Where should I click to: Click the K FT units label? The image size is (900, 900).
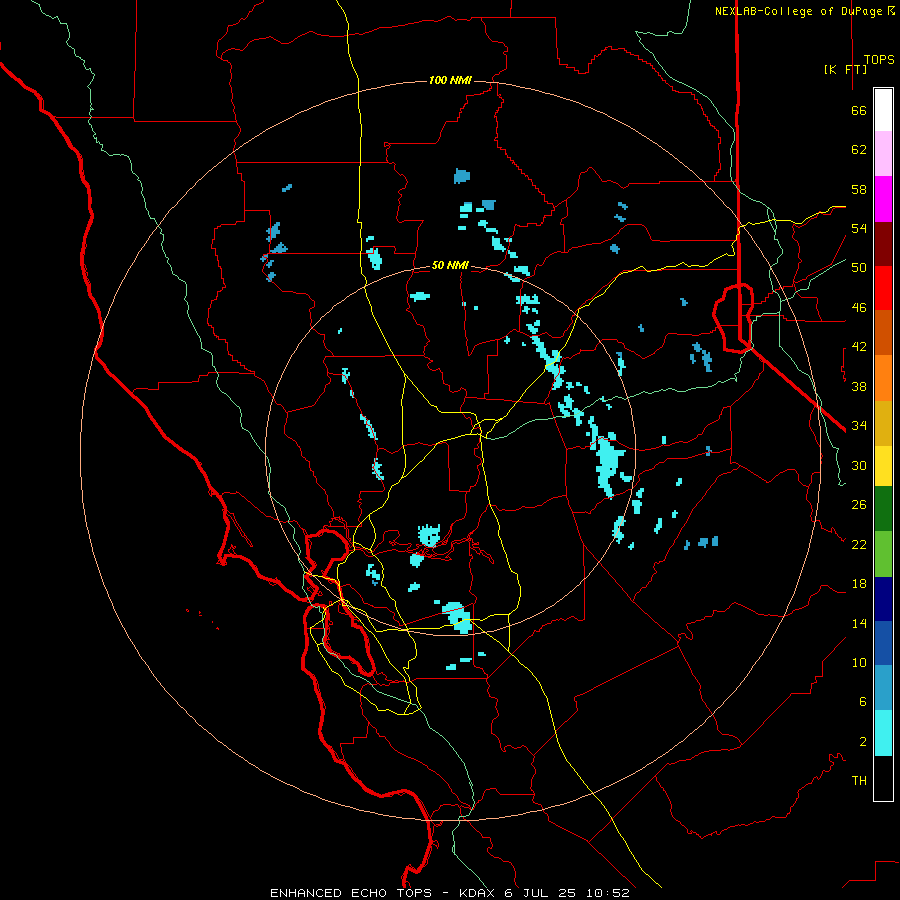click(x=845, y=70)
